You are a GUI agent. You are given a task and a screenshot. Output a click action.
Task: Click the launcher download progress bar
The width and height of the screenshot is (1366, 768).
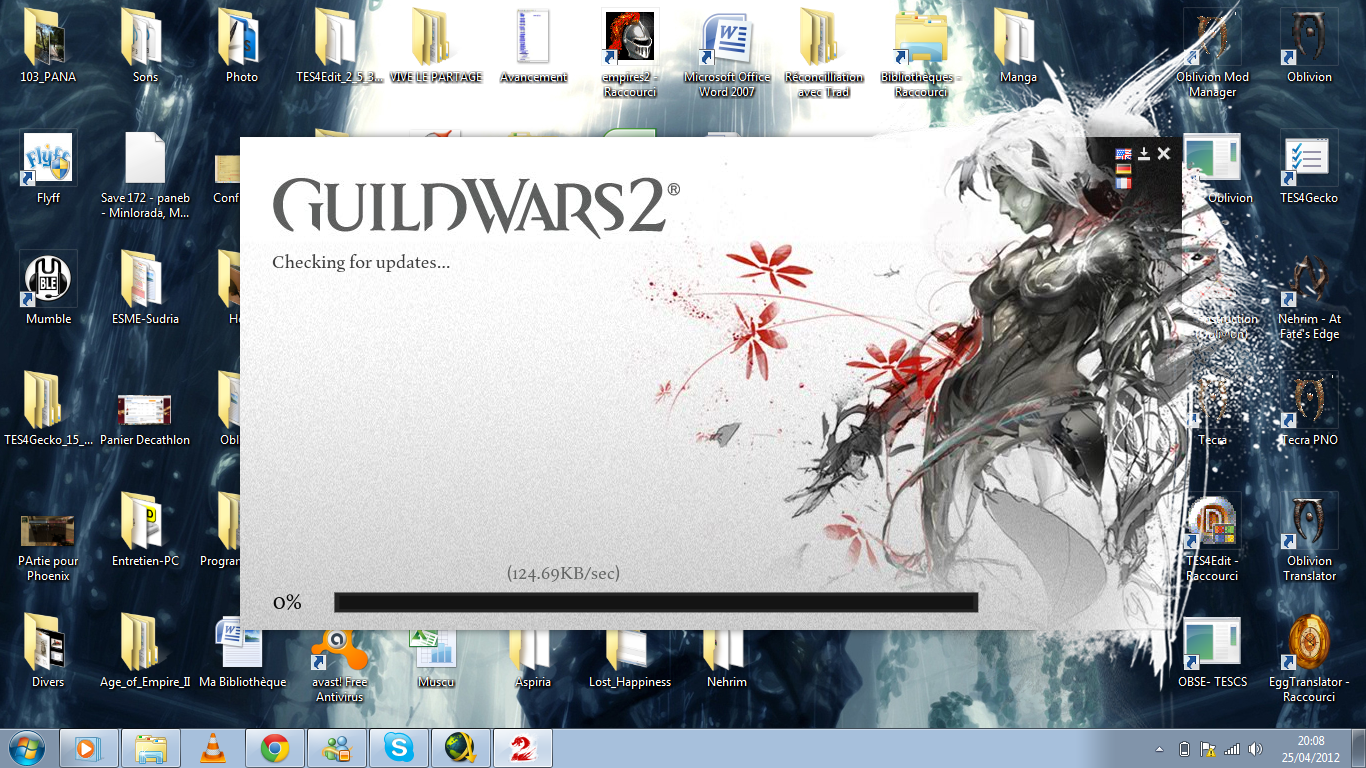656,602
